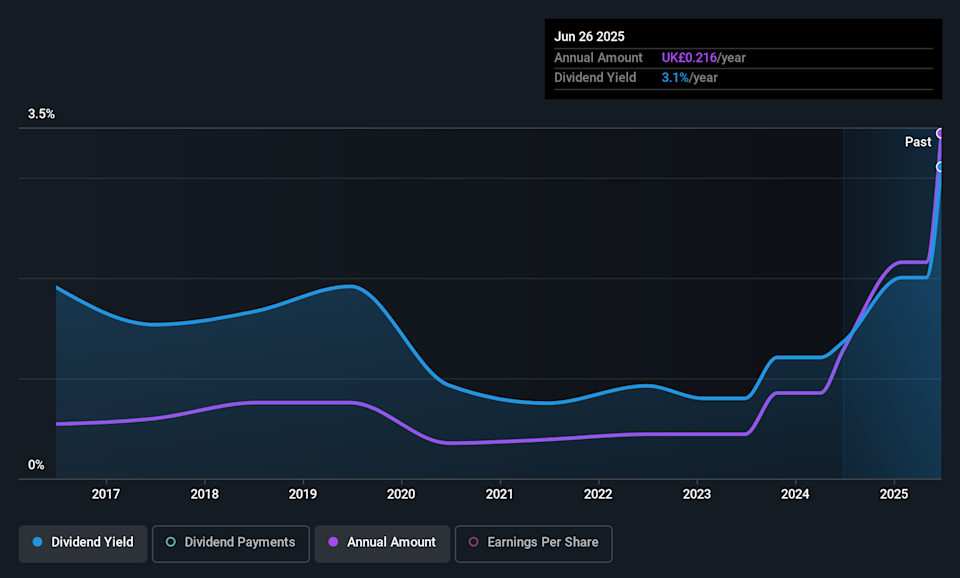Screen dimensions: 960x578
Task: Select the blue end marker on Dividend Yield line
Action: point(940,167)
